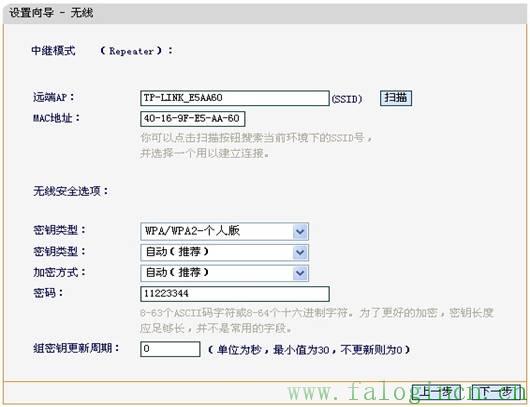This screenshot has height=407, width=530.
Task: Click the 下一步 button
Action: pos(496,392)
